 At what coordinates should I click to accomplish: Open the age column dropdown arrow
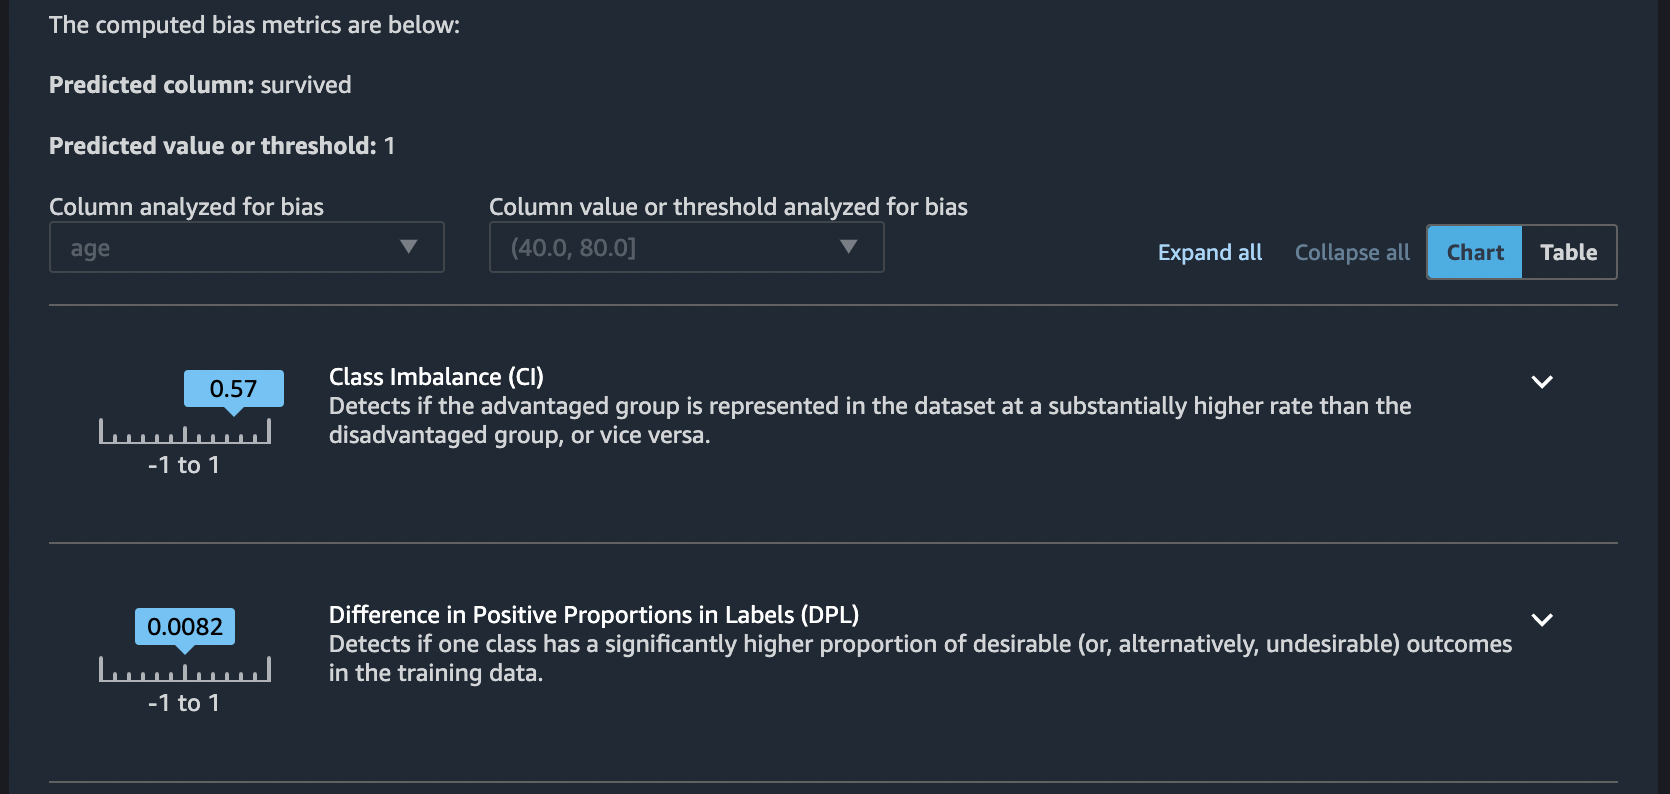pyautogui.click(x=409, y=247)
